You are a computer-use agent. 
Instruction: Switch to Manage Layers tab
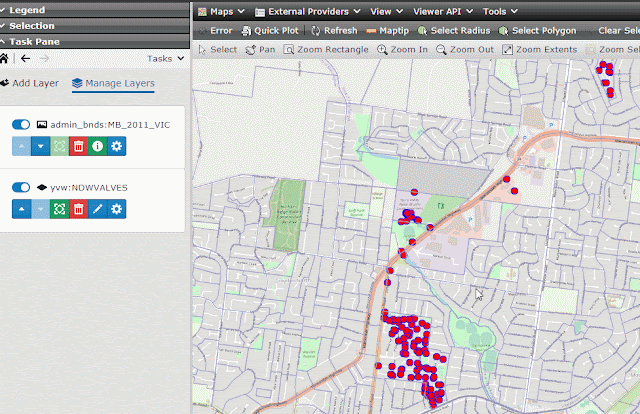pos(113,83)
